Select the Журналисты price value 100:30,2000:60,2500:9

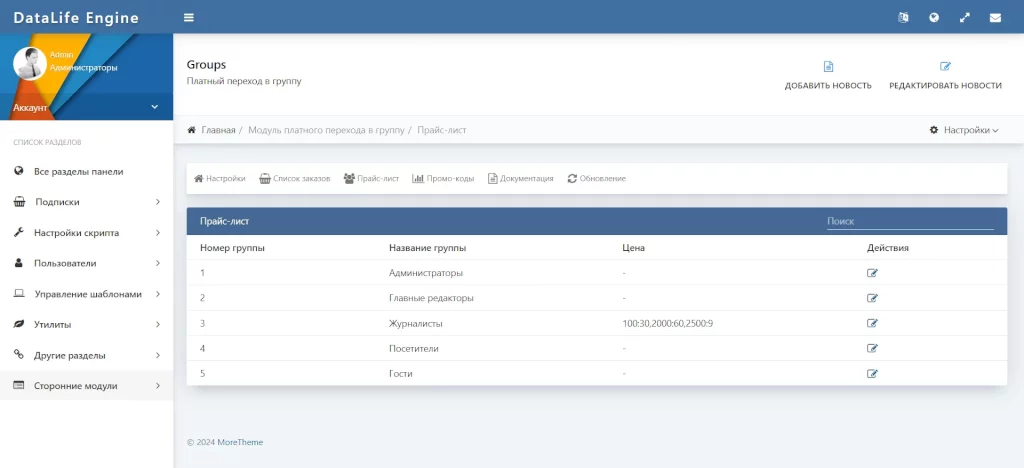pos(667,323)
